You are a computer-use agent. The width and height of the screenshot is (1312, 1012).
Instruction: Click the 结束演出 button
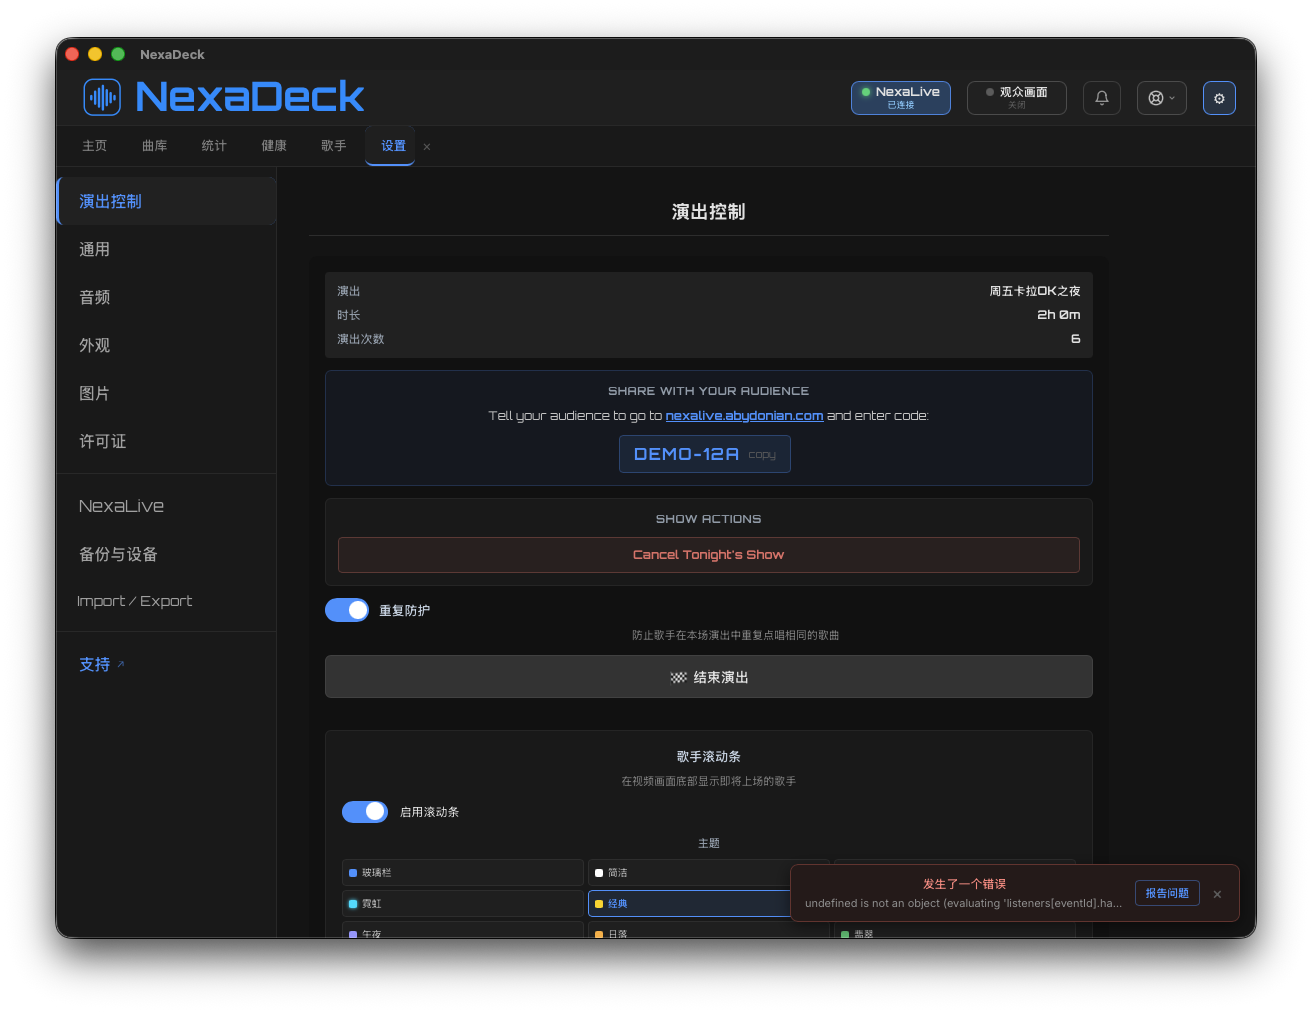(709, 677)
